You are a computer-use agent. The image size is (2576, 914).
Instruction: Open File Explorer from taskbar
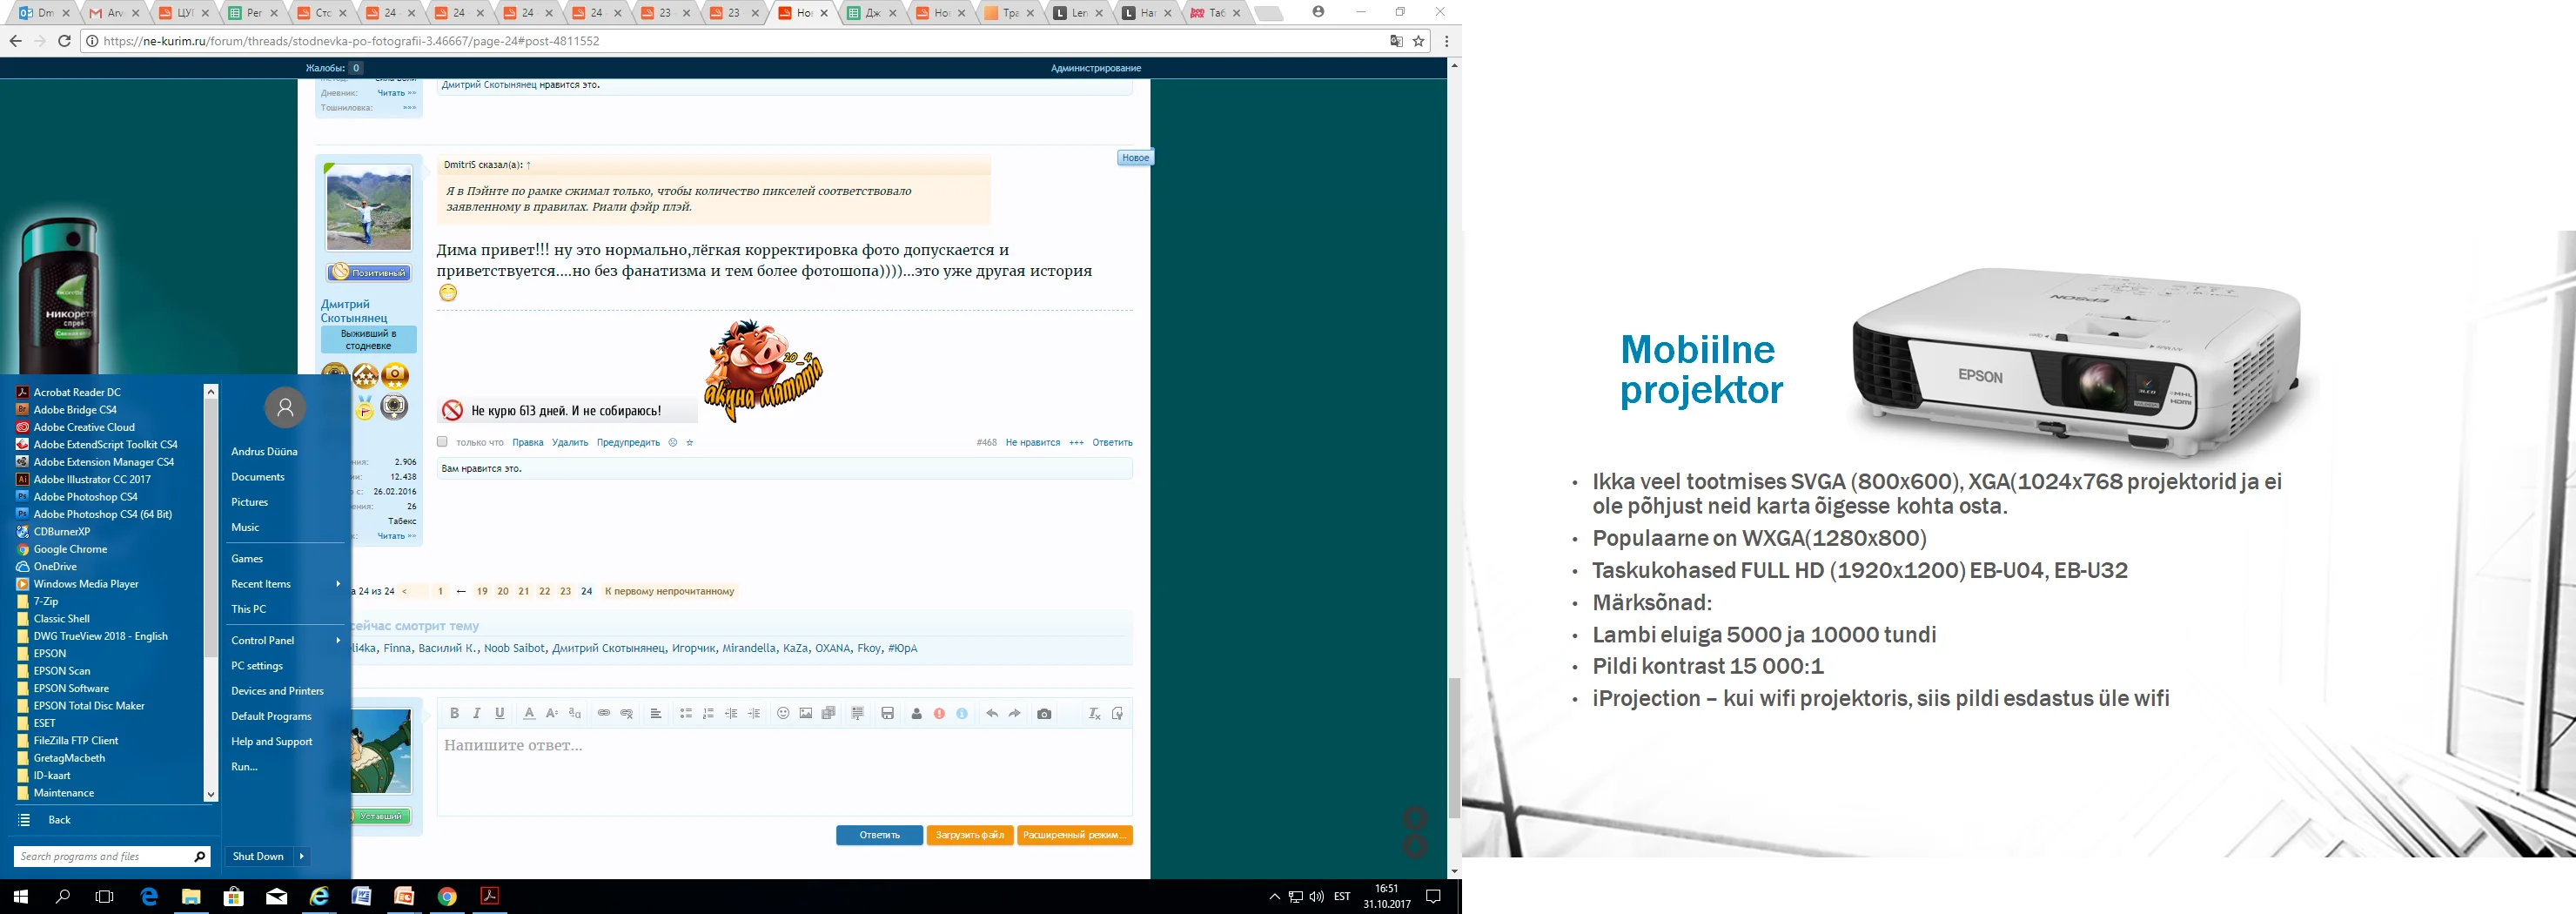[x=191, y=897]
